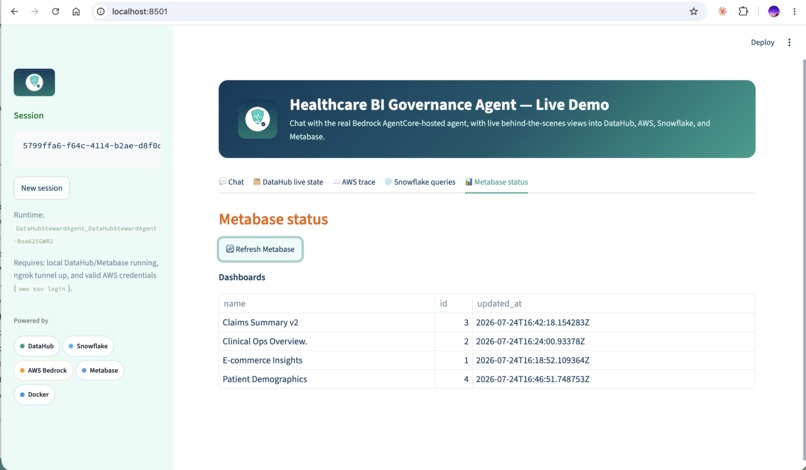The width and height of the screenshot is (806, 470).
Task: Click timestamp 2026-07-24T16:24:00.93378Z
Action: coord(530,341)
